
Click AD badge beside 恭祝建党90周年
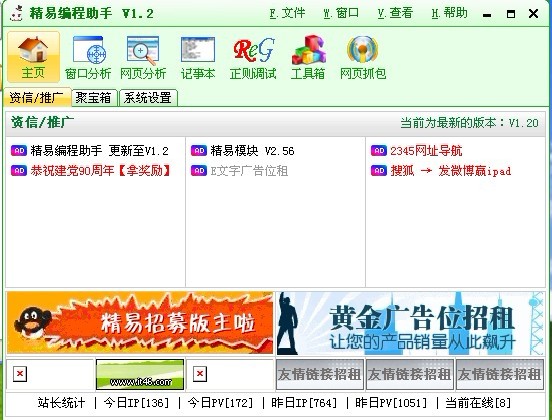[19, 171]
